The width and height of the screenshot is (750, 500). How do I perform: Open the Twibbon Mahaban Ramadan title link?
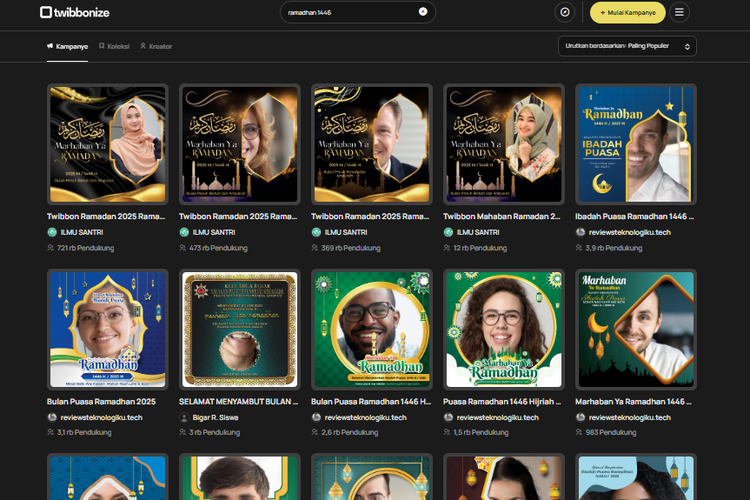[502, 216]
